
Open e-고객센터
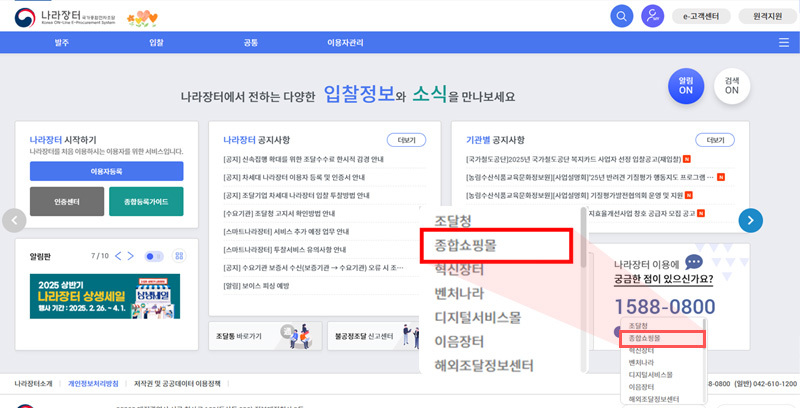click(702, 16)
